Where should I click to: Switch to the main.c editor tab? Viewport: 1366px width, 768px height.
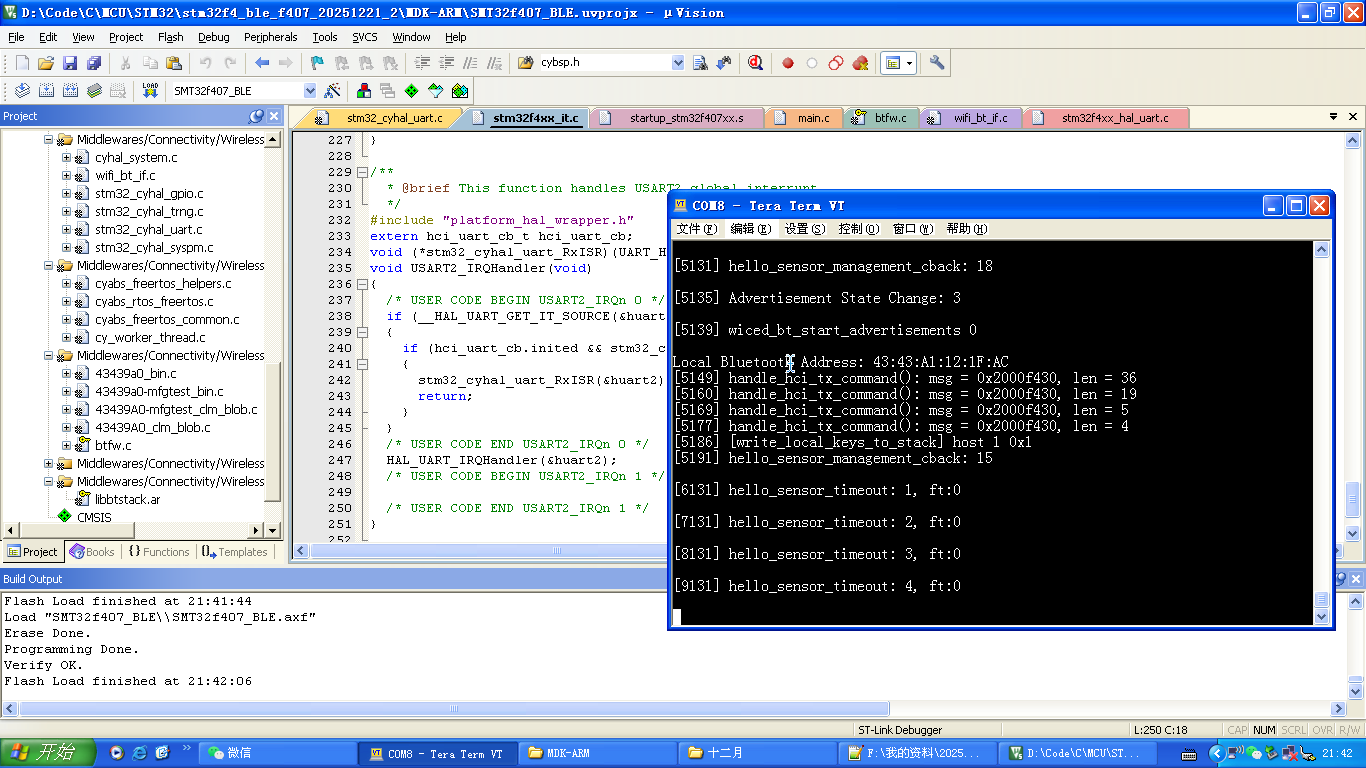[x=812, y=118]
